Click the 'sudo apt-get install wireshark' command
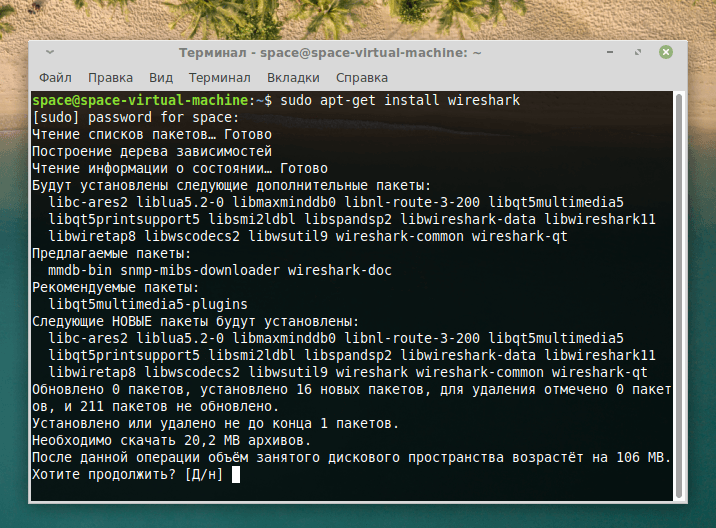 400,100
